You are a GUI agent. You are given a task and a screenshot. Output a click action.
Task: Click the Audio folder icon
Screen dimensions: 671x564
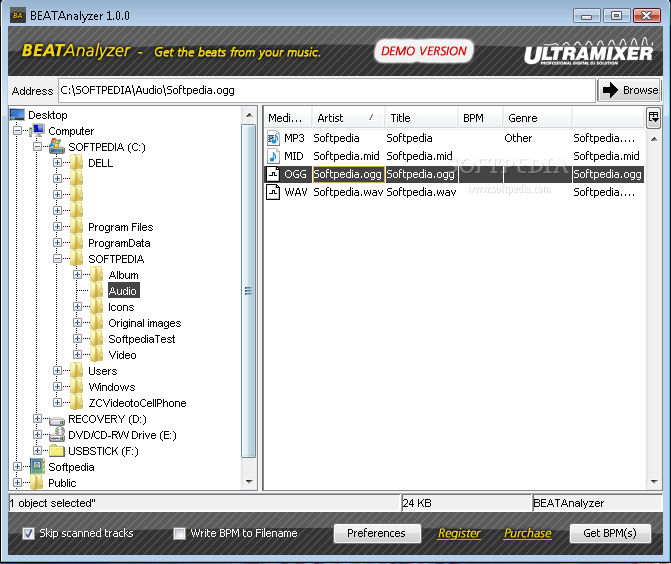point(97,291)
